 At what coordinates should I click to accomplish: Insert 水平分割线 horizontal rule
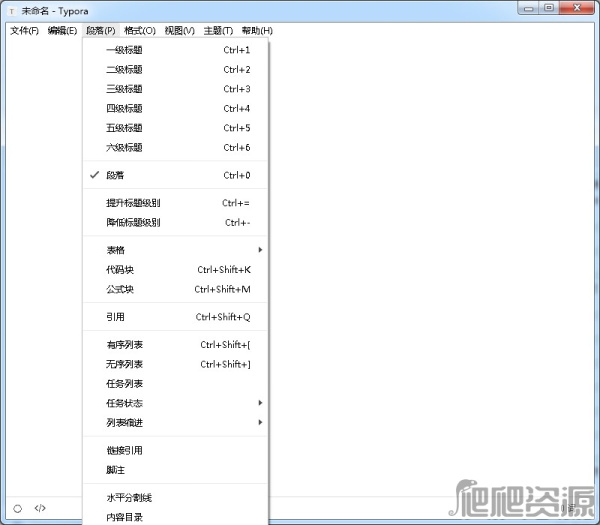click(x=129, y=497)
